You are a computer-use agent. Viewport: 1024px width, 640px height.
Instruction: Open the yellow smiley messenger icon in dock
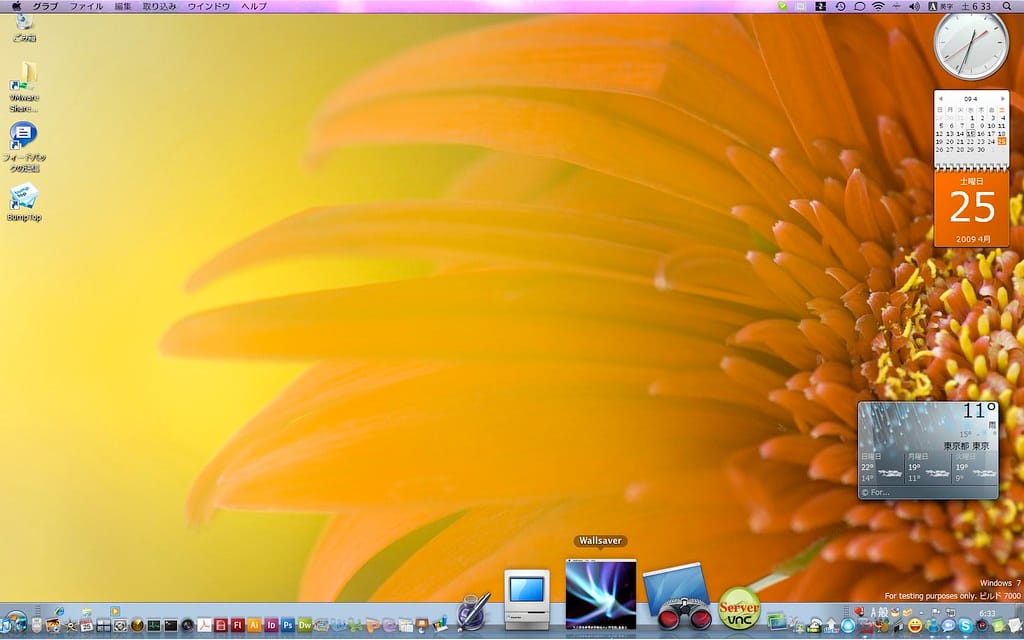[915, 626]
